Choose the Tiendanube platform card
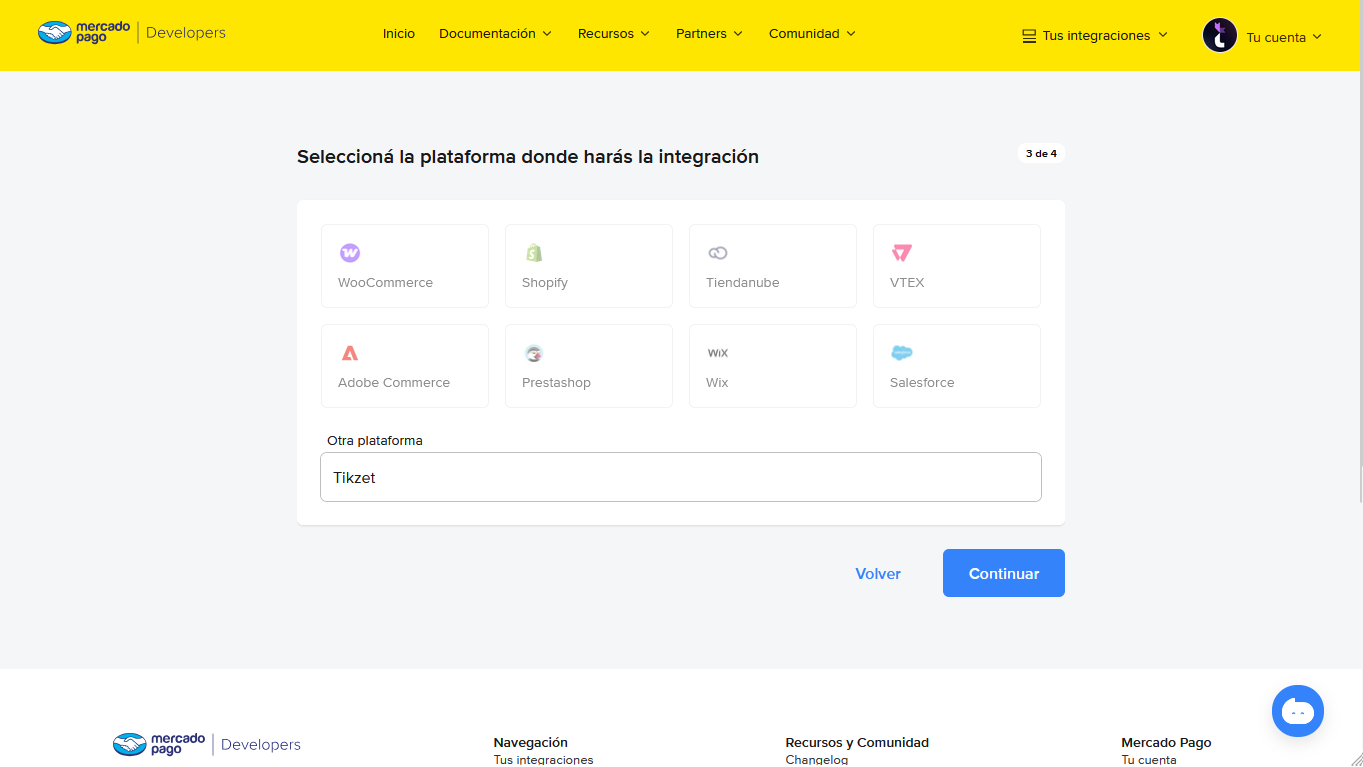Viewport: 1363px width, 767px height. (773, 266)
